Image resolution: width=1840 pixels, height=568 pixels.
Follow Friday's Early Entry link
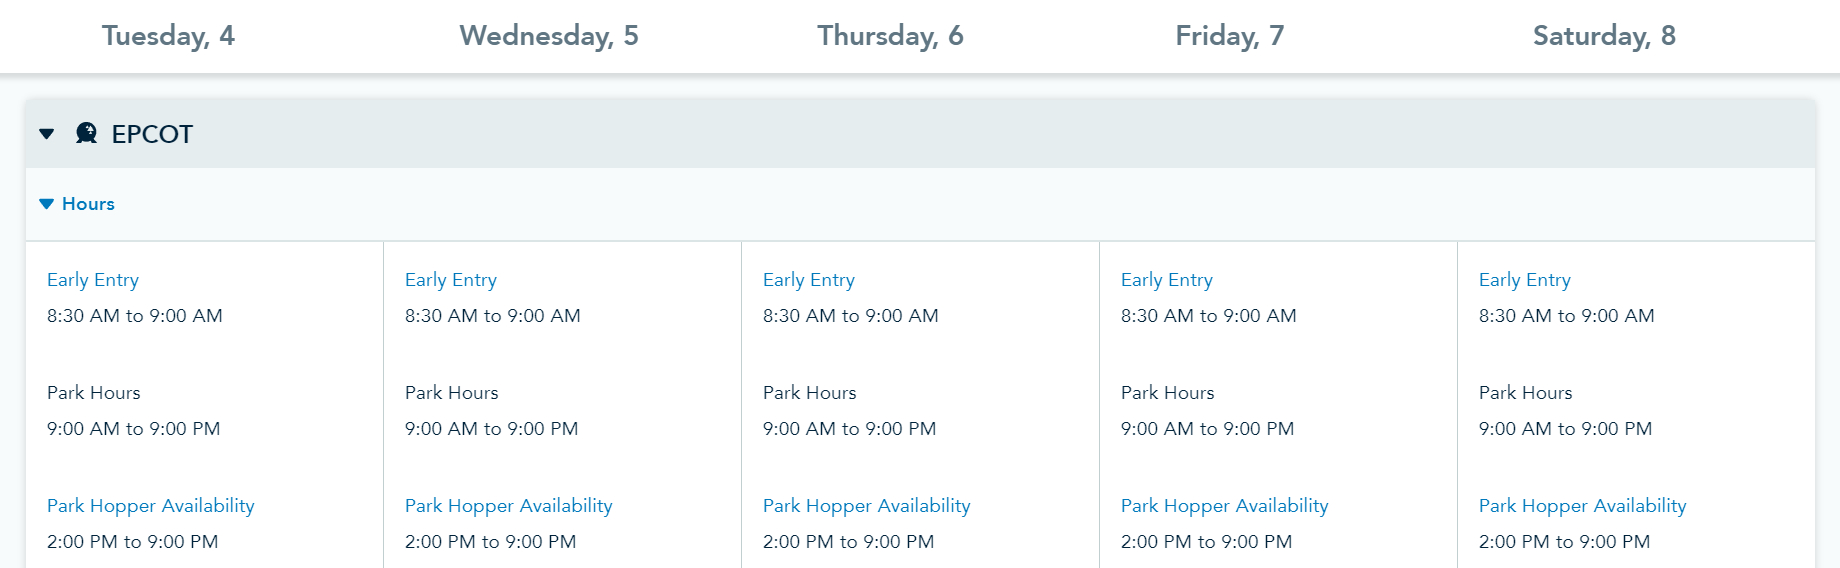pyautogui.click(x=1167, y=280)
